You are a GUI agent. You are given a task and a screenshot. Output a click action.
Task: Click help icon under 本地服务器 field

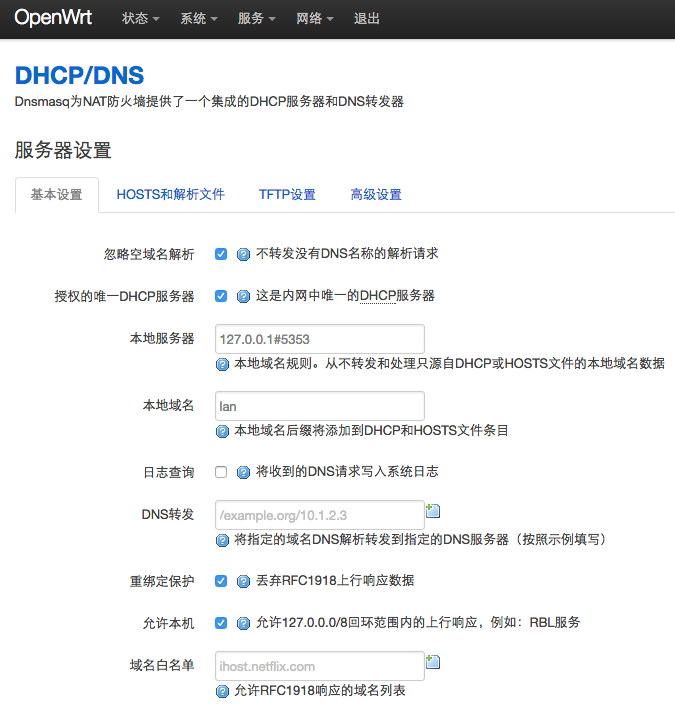click(x=222, y=364)
